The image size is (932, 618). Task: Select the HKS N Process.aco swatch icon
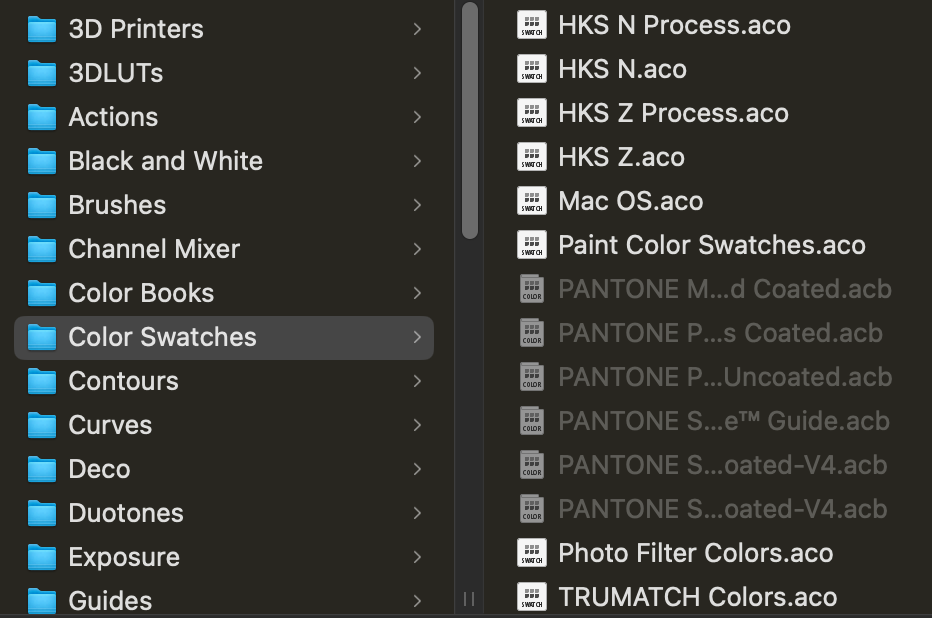[531, 24]
